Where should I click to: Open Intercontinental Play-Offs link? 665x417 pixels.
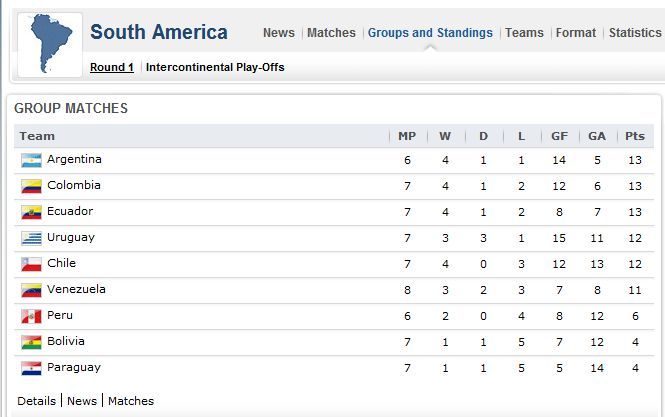(x=215, y=67)
